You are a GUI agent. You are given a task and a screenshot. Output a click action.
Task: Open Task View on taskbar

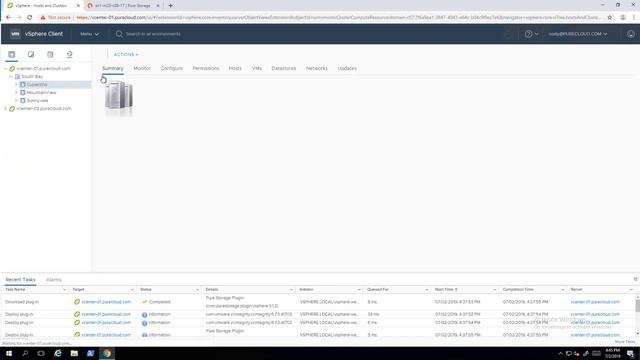pos(41,353)
